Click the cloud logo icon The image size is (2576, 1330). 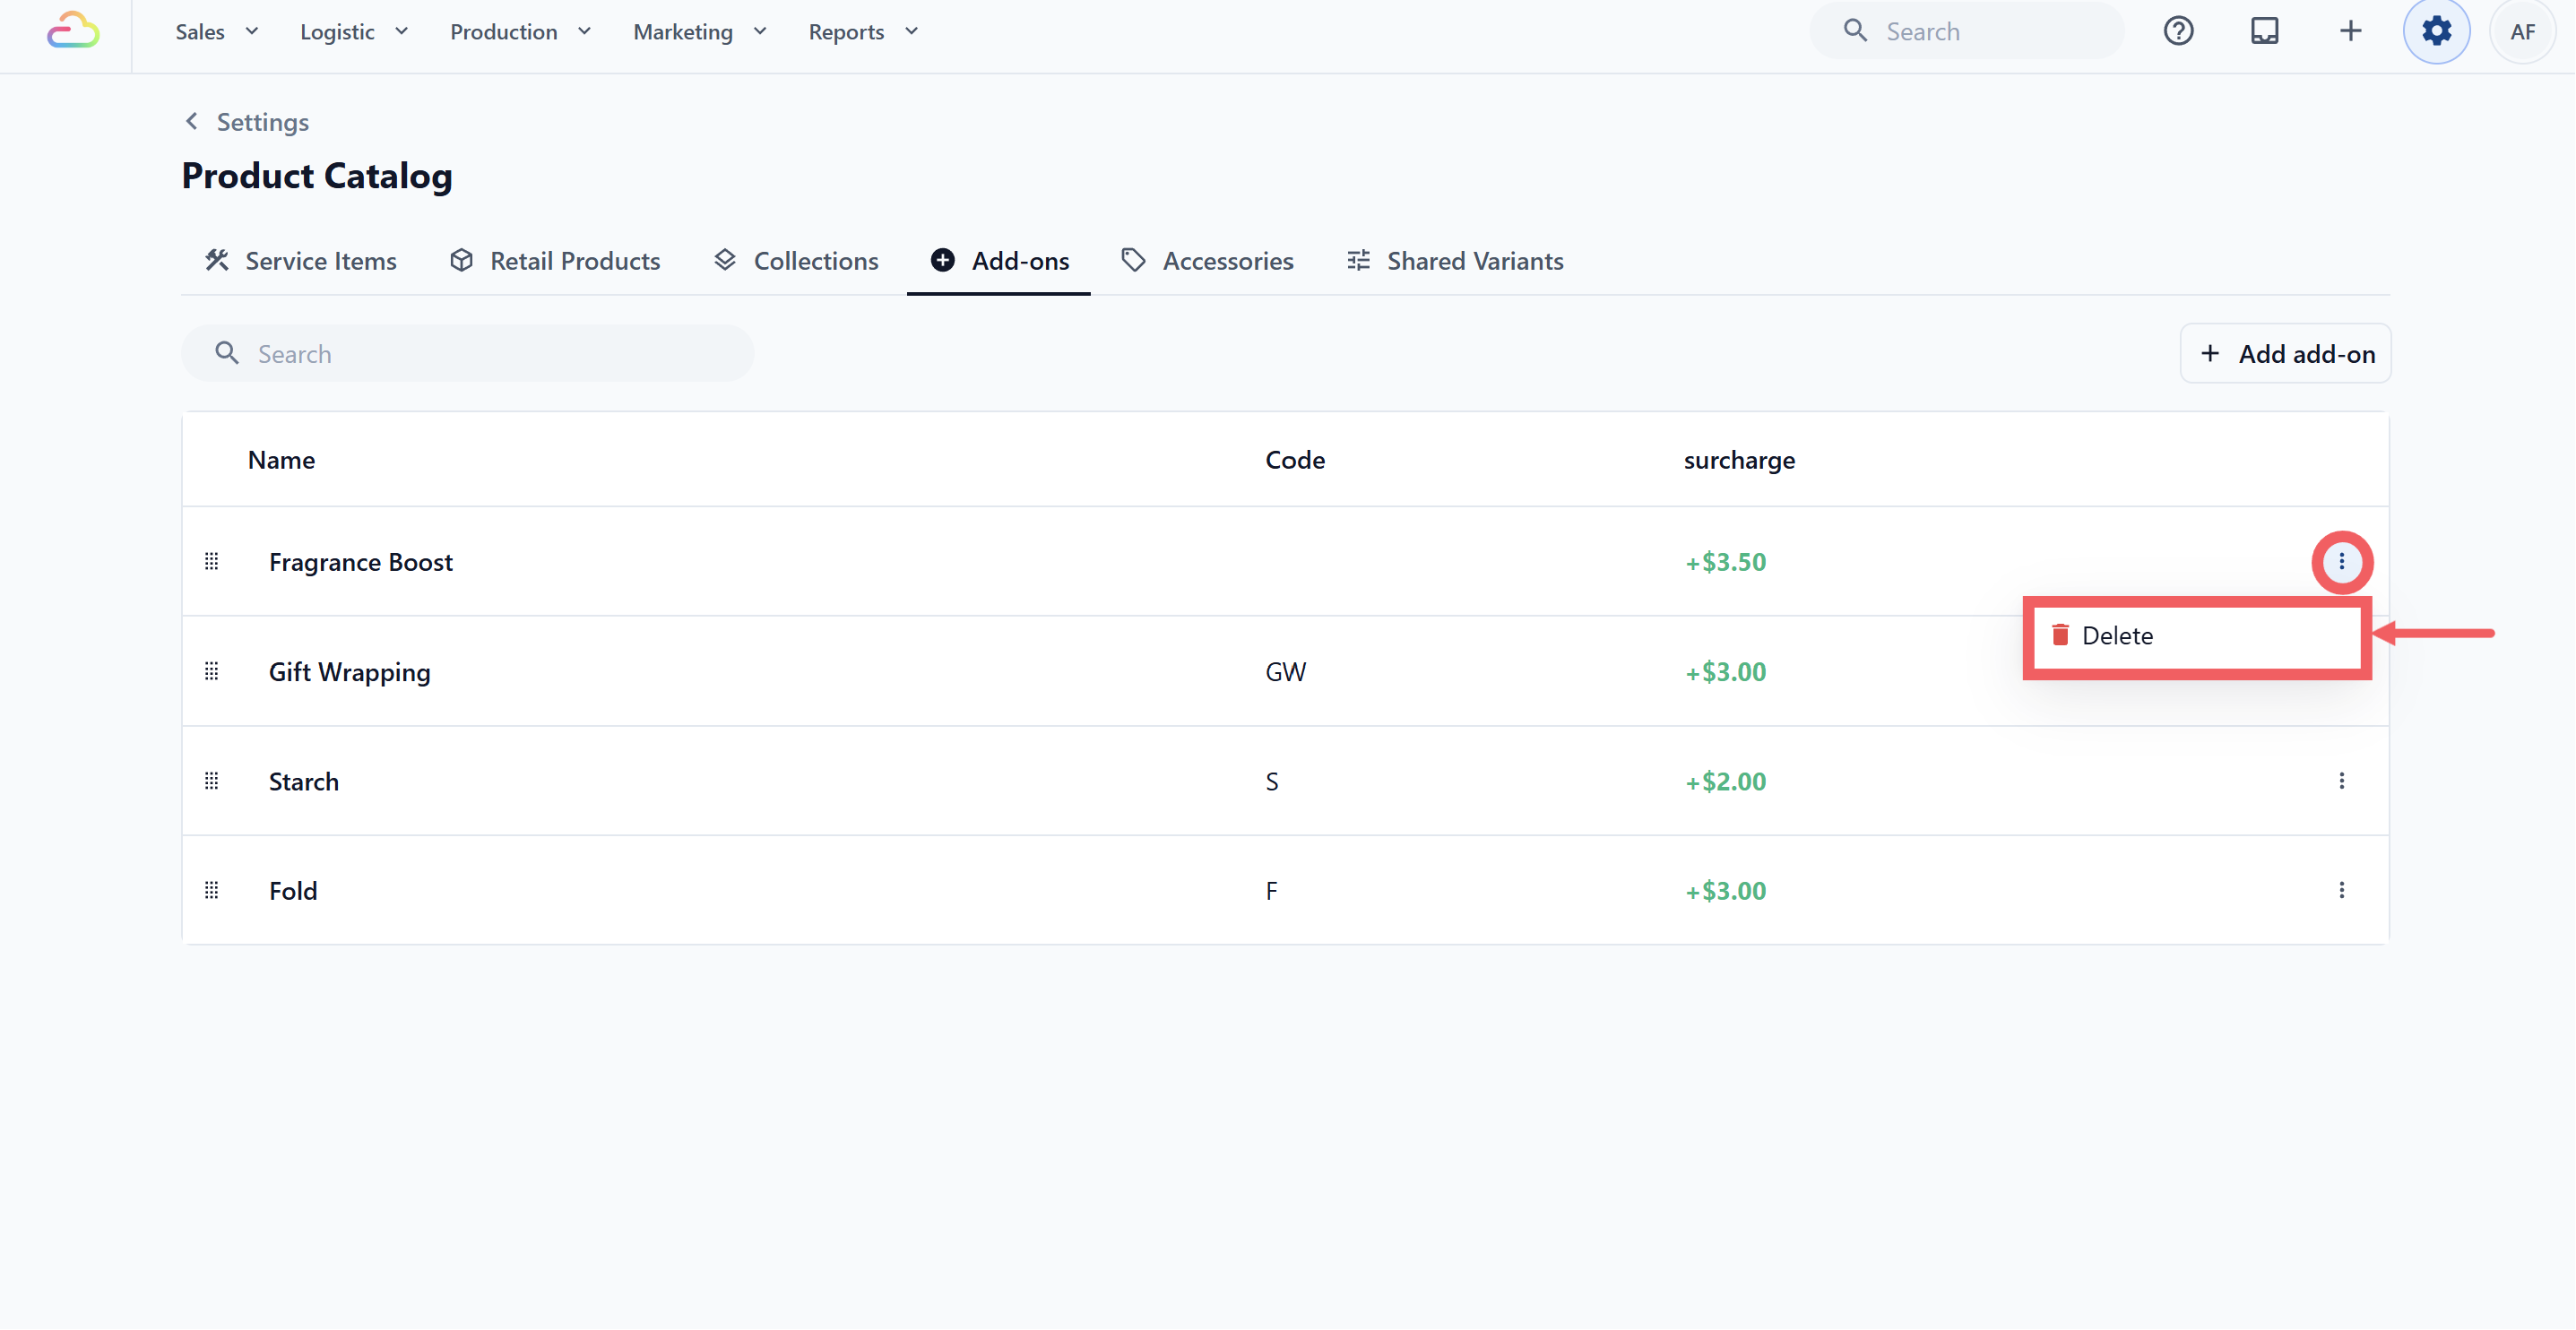[73, 31]
